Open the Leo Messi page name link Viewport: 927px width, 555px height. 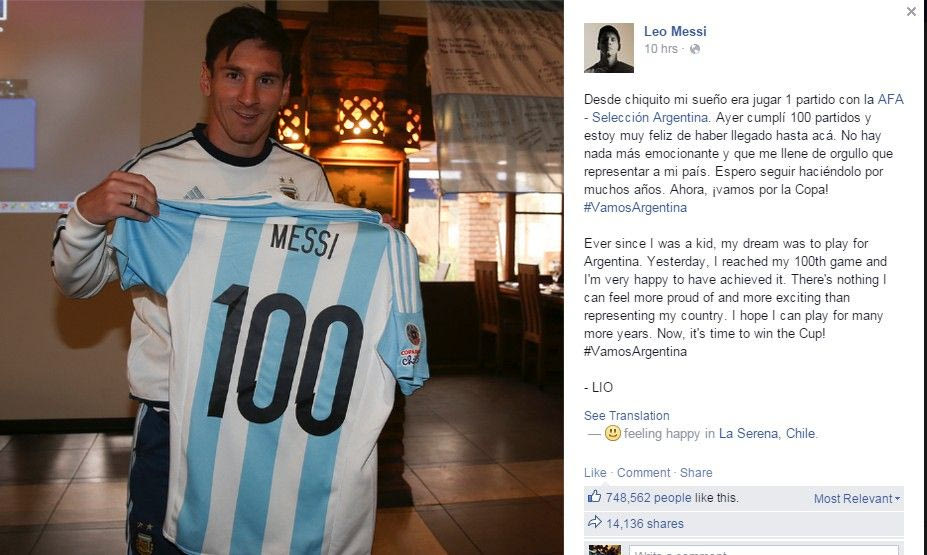pos(675,31)
